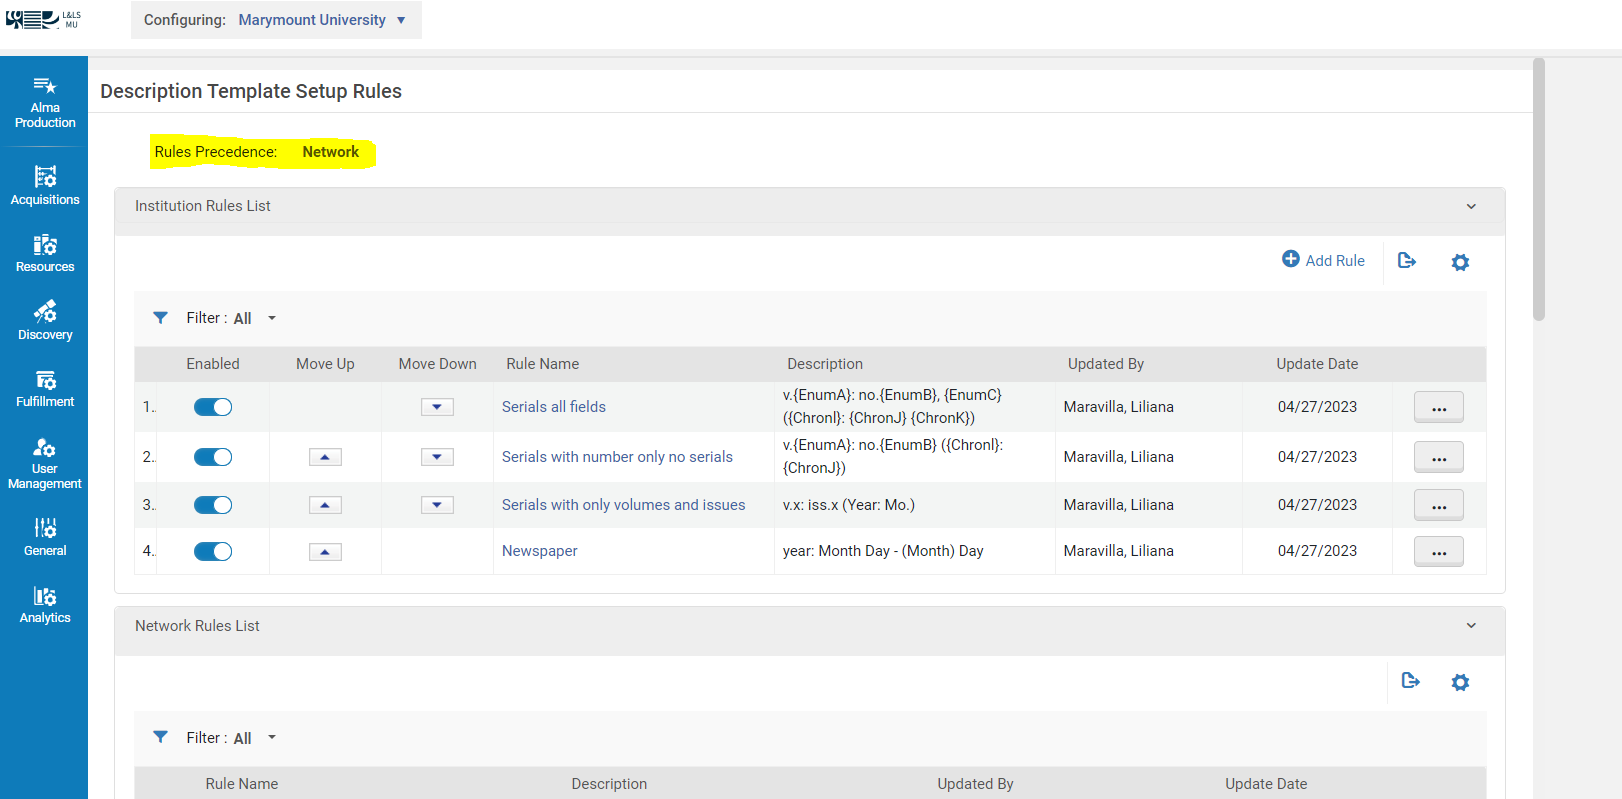Screen dimensions: 1622x799
Task: Open row actions for Serials with number only
Action: pyautogui.click(x=1438, y=457)
